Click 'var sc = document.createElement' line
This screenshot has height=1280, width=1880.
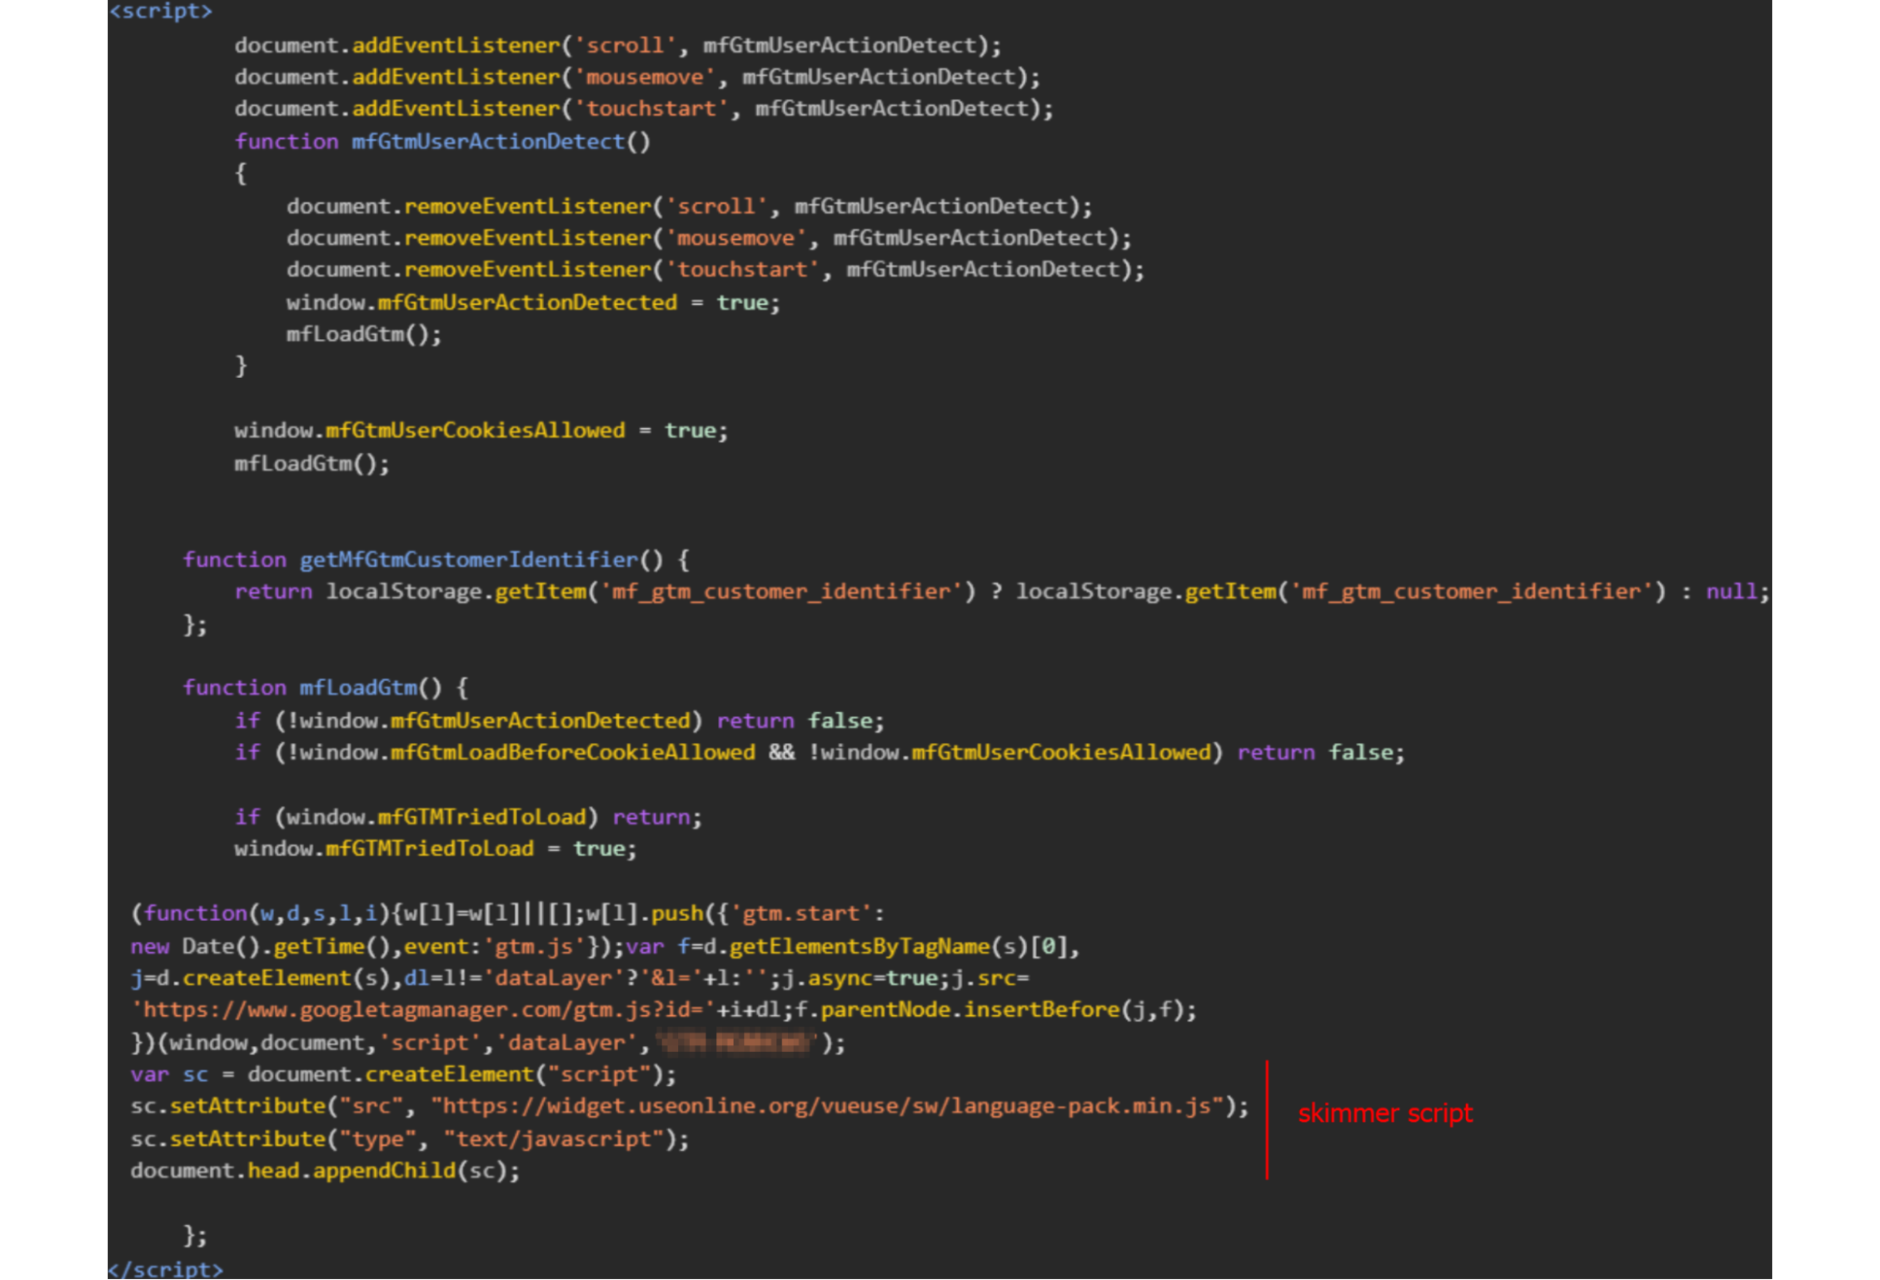[x=403, y=1075]
